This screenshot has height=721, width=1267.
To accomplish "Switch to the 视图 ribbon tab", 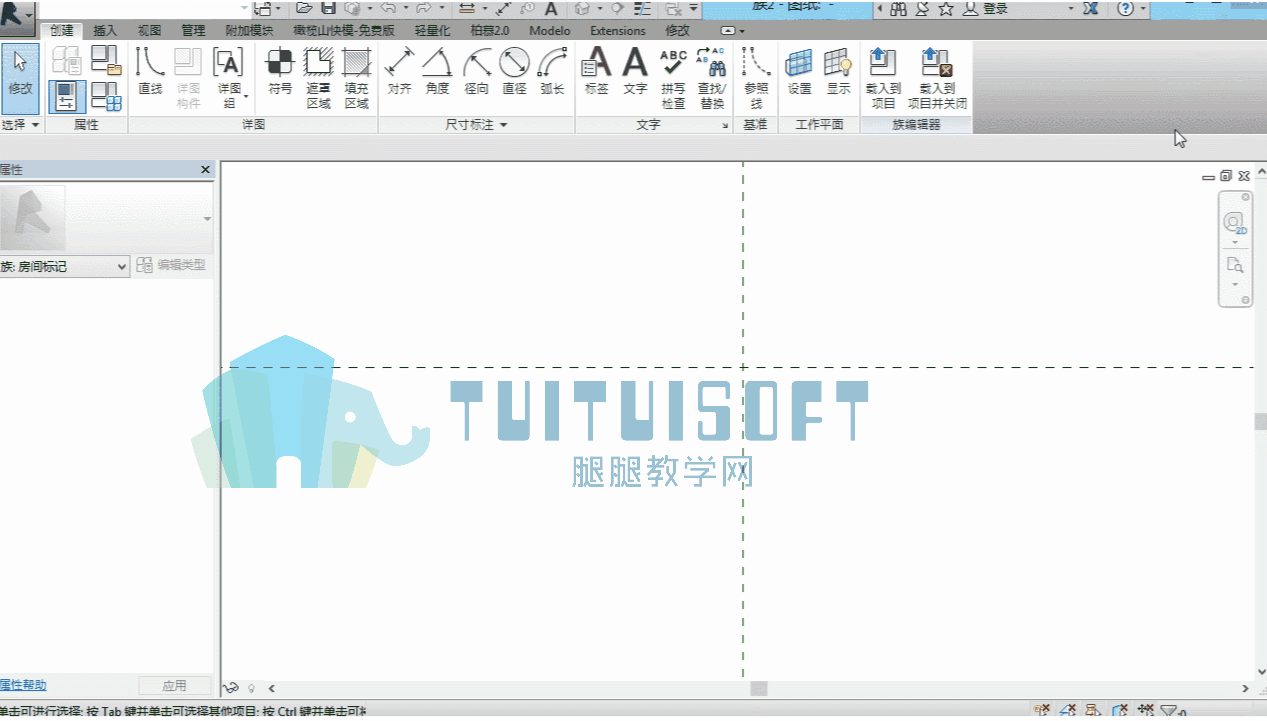I will tap(149, 31).
